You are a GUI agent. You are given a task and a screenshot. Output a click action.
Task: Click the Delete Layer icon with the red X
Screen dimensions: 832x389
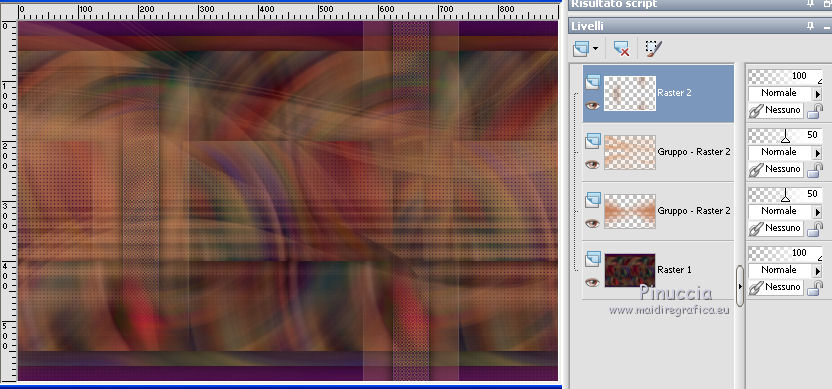(x=621, y=48)
